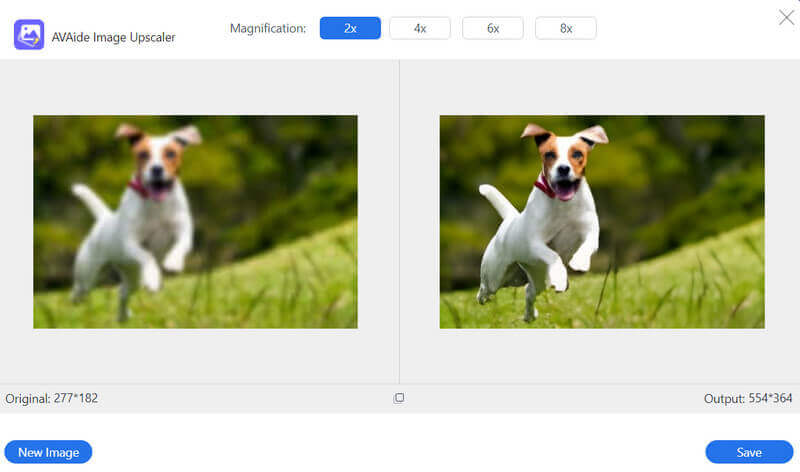
Task: Save the upscaled image
Action: (x=749, y=452)
